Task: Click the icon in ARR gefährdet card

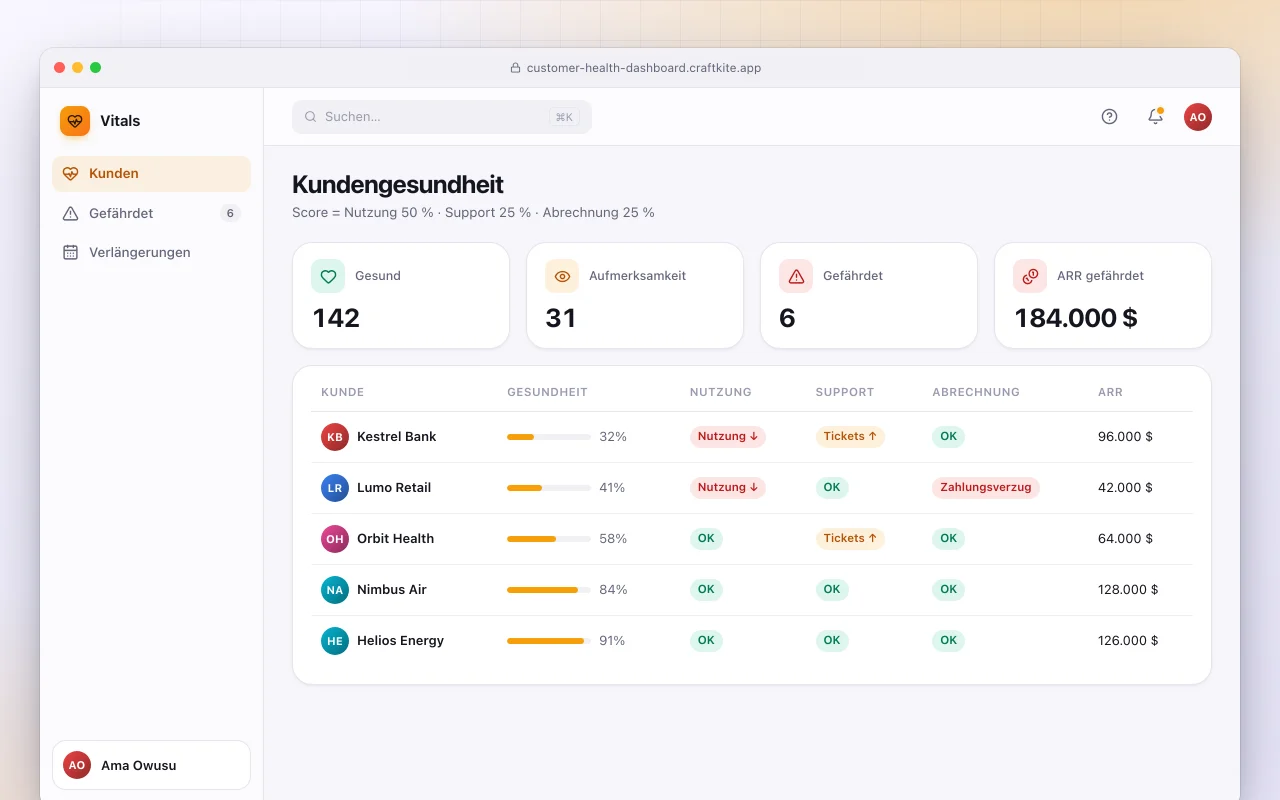Action: (1030, 276)
